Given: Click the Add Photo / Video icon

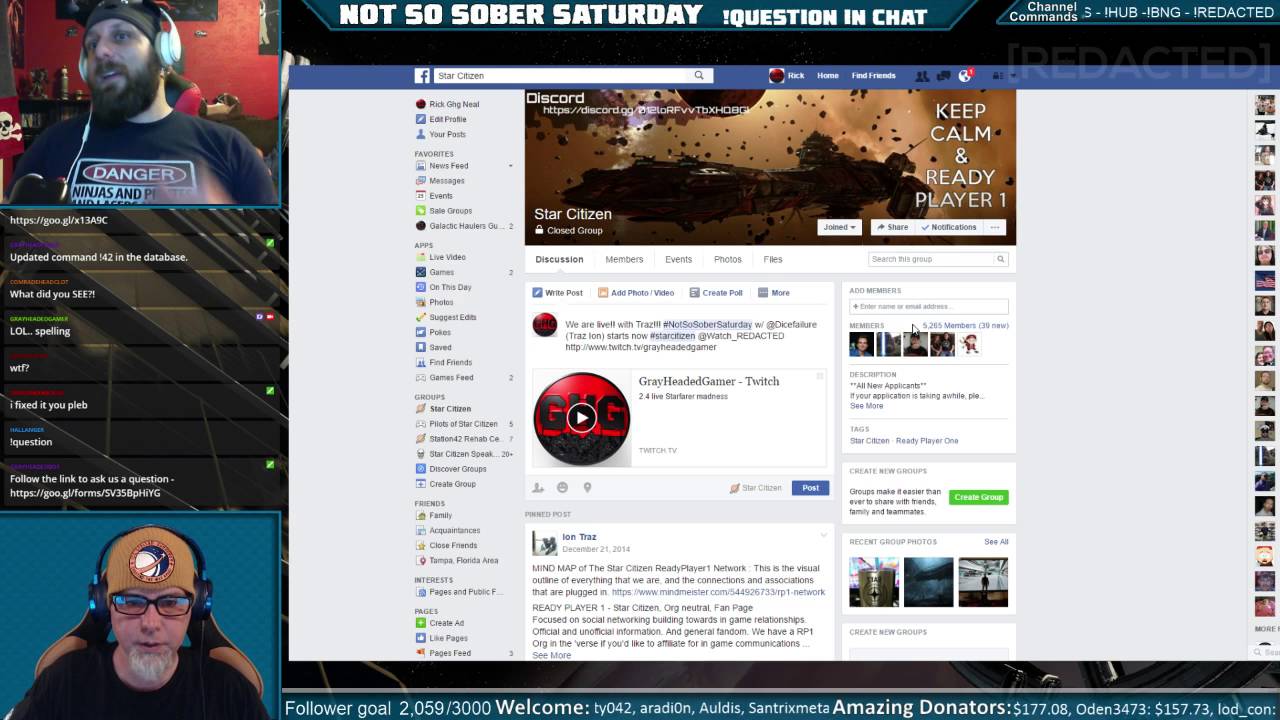Looking at the screenshot, I should (x=603, y=293).
